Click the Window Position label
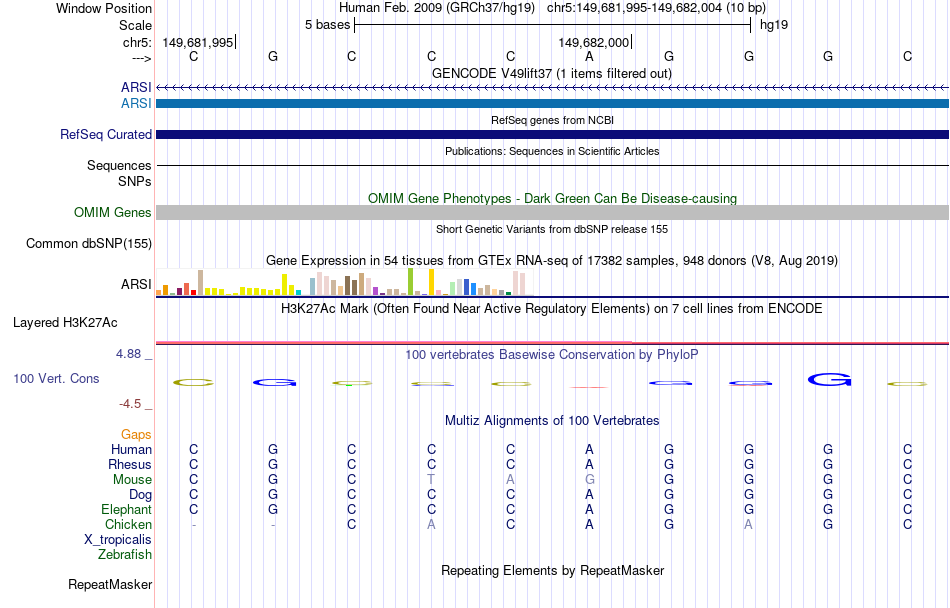Image resolution: width=950 pixels, height=608 pixels. click(x=104, y=8)
